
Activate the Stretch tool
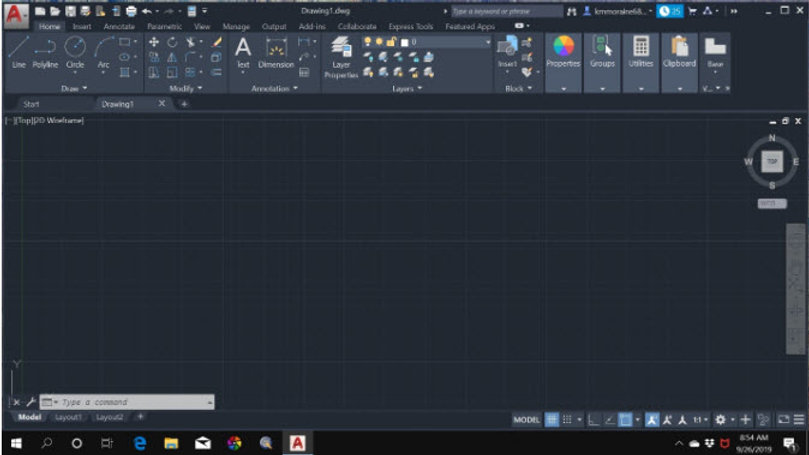(154, 72)
